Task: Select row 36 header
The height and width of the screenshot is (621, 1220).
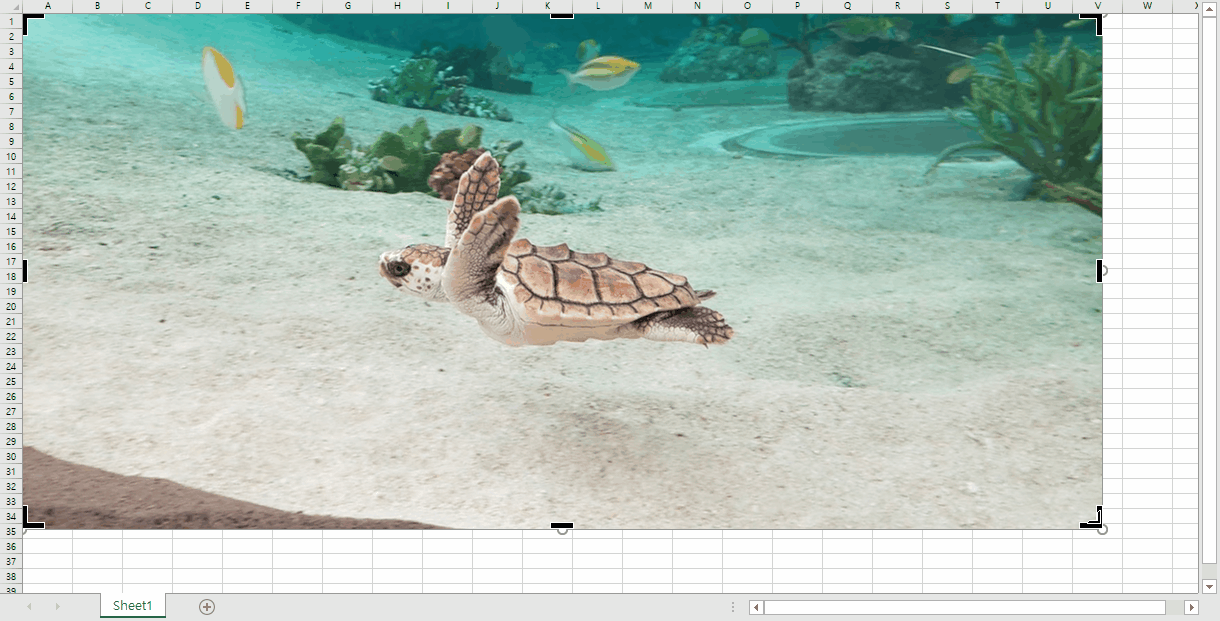Action: coord(11,546)
